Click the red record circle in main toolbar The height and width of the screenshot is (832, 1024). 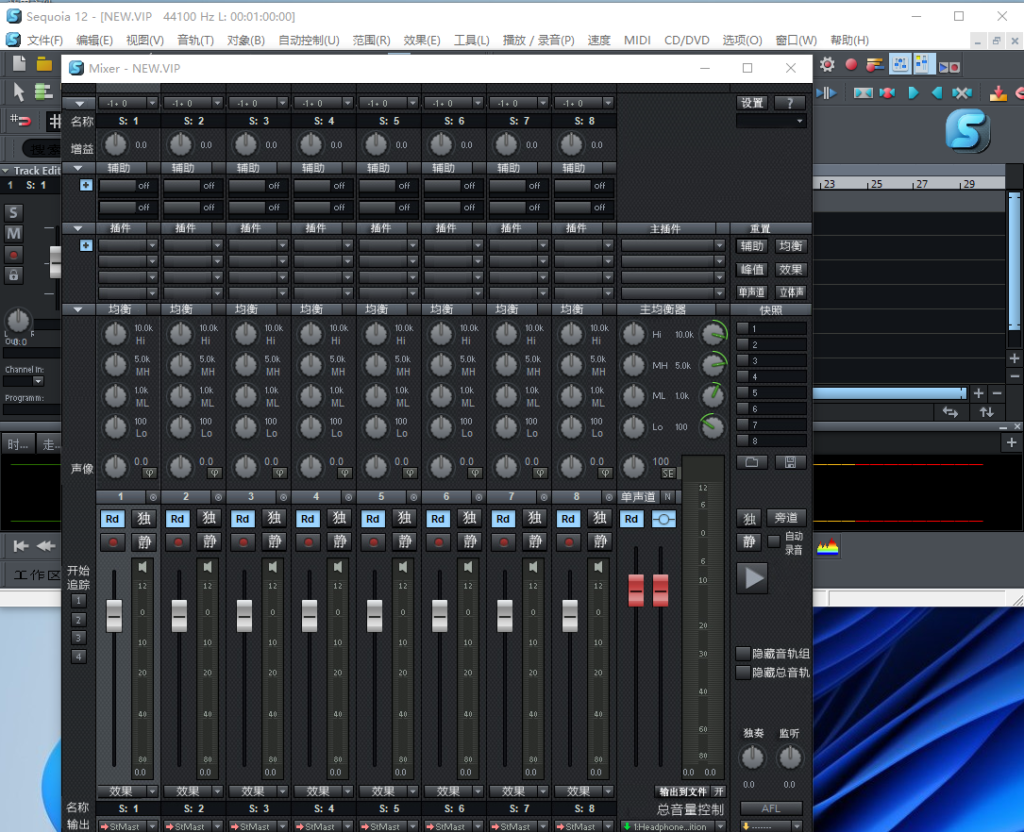pos(851,65)
